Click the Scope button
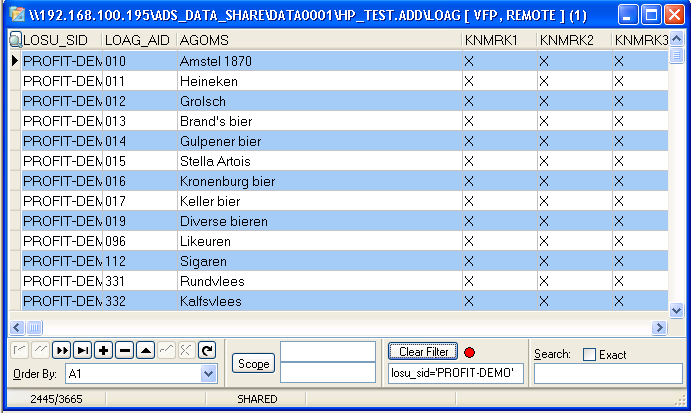Viewport: 691px width, 413px height. click(x=253, y=364)
